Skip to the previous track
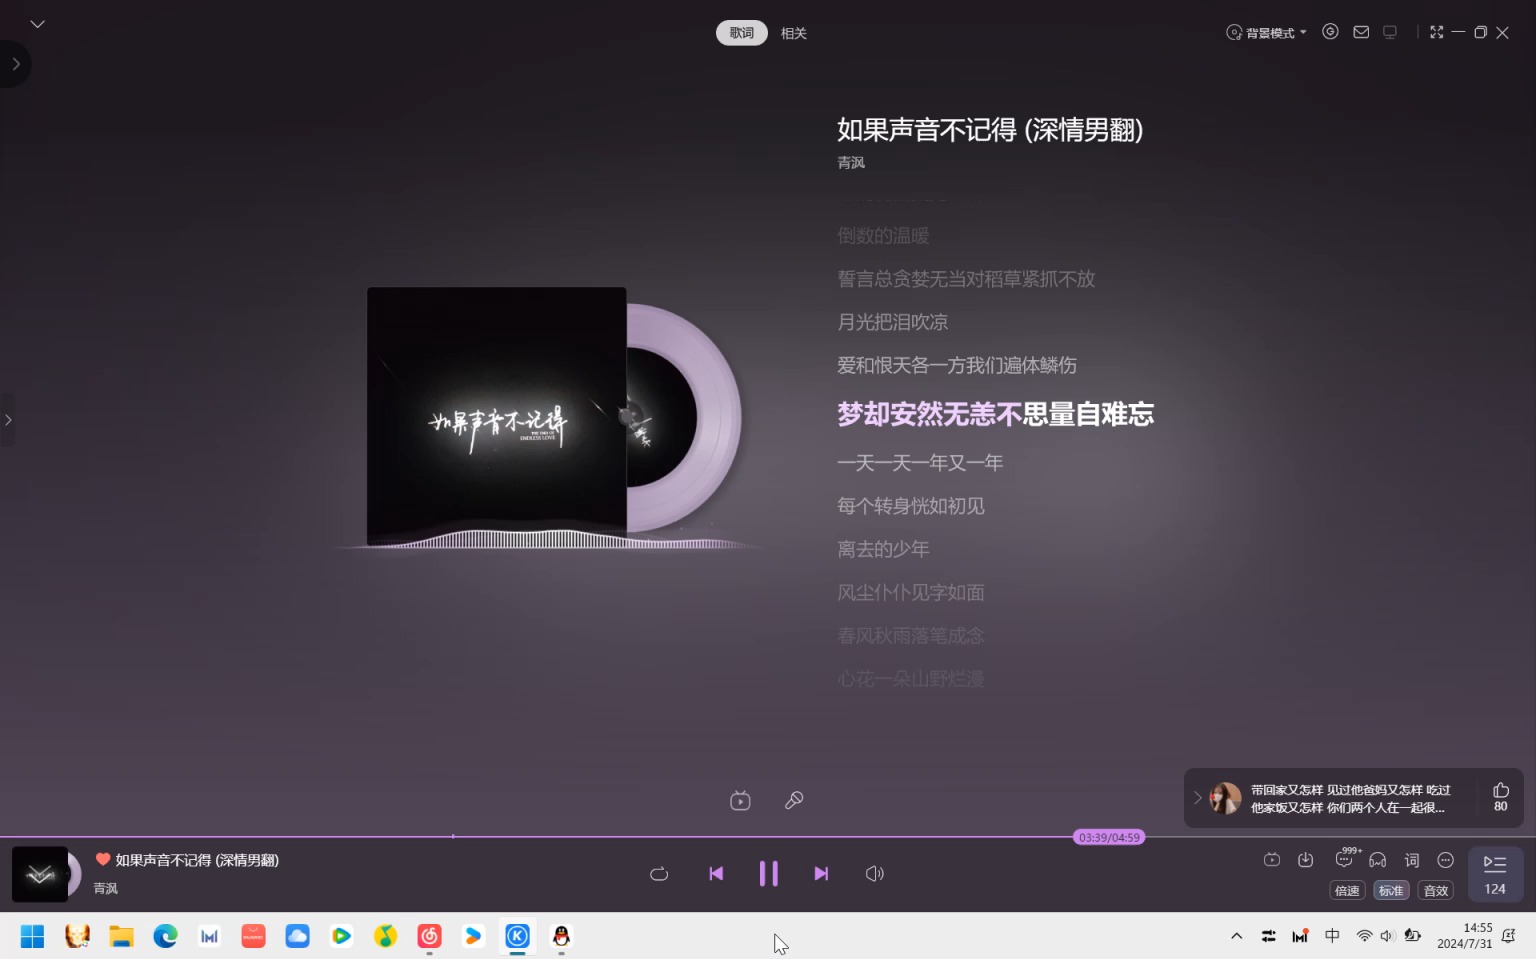The width and height of the screenshot is (1536, 959). click(x=716, y=874)
